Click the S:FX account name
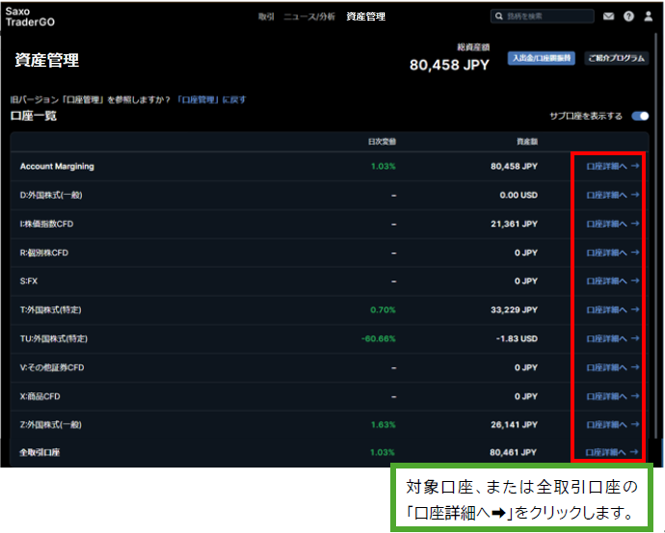This screenshot has width=665, height=533. click(x=28, y=281)
